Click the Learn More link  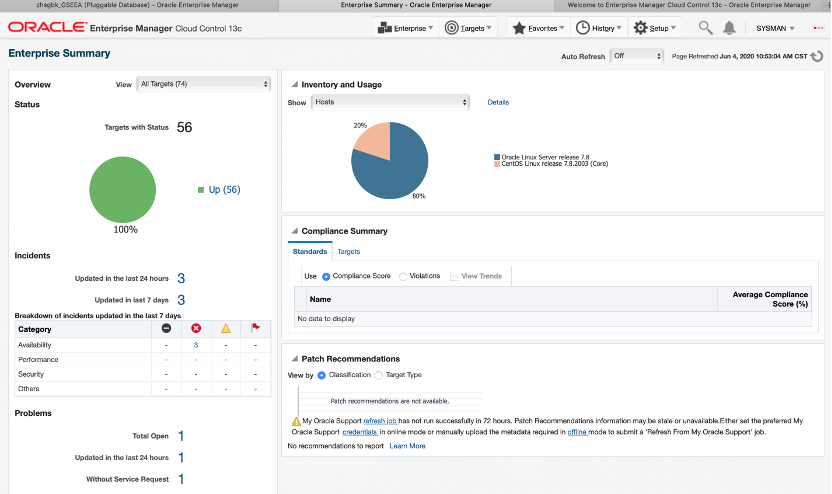coord(408,446)
